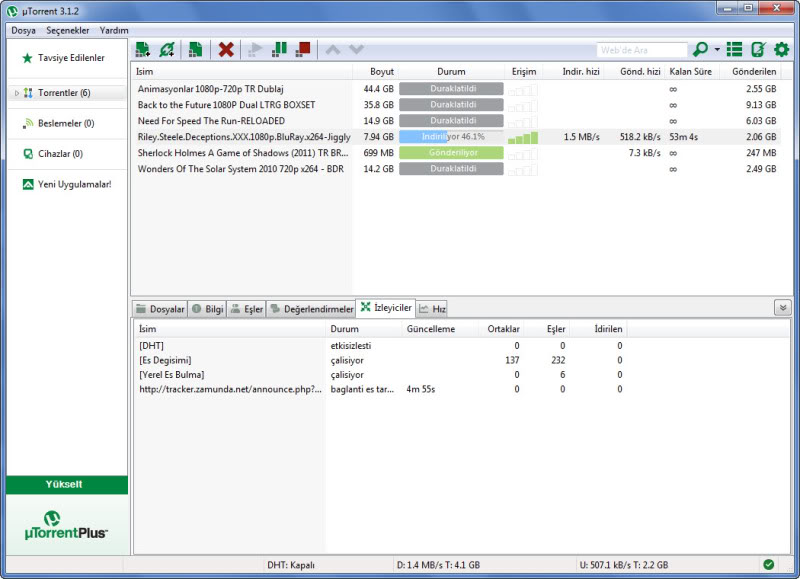800x579 pixels.
Task: Click download speed D: 1.4 MB/s status
Action: pos(438,565)
